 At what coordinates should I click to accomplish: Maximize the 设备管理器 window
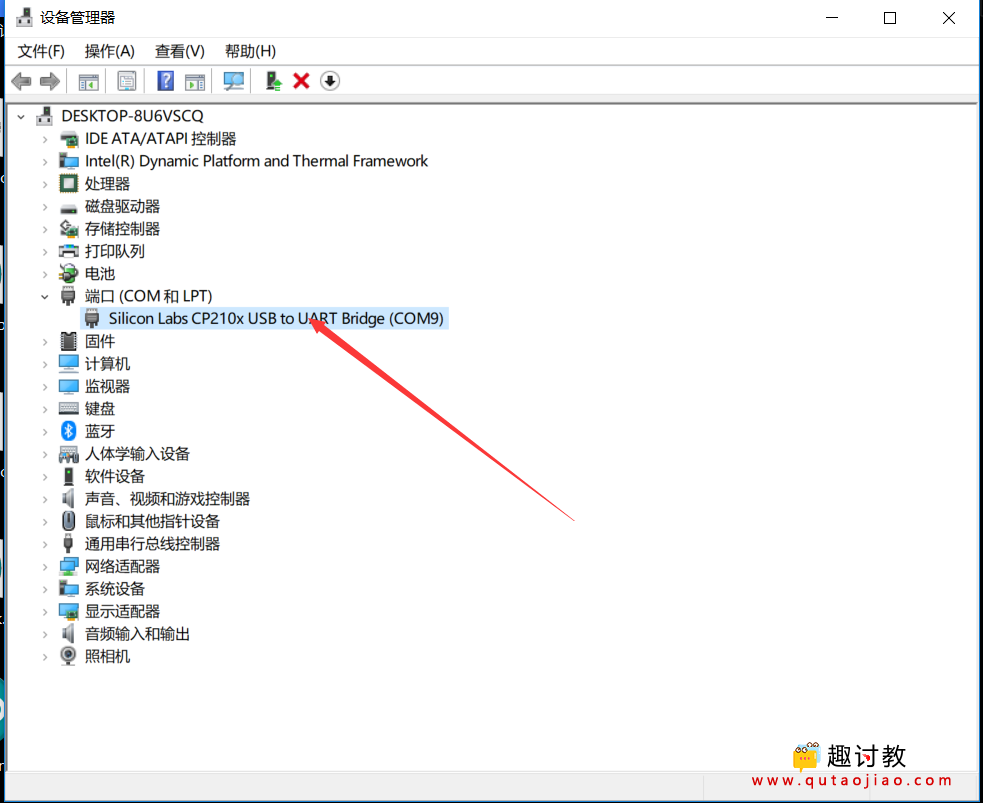coord(890,18)
